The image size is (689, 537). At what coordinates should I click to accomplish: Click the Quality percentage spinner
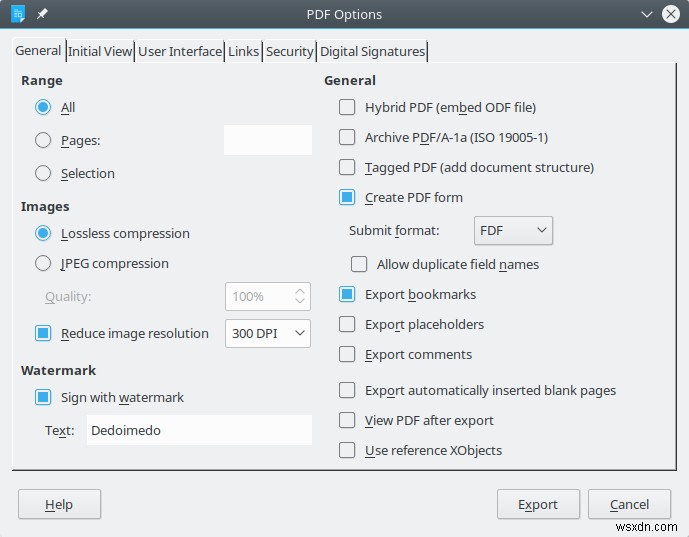(267, 296)
